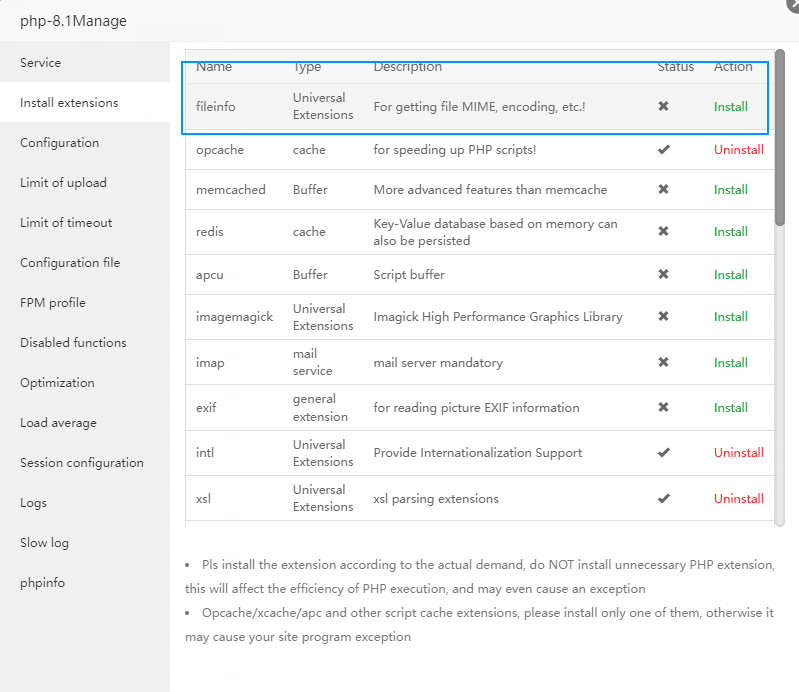Click the imagemagick X status icon

[x=663, y=316]
